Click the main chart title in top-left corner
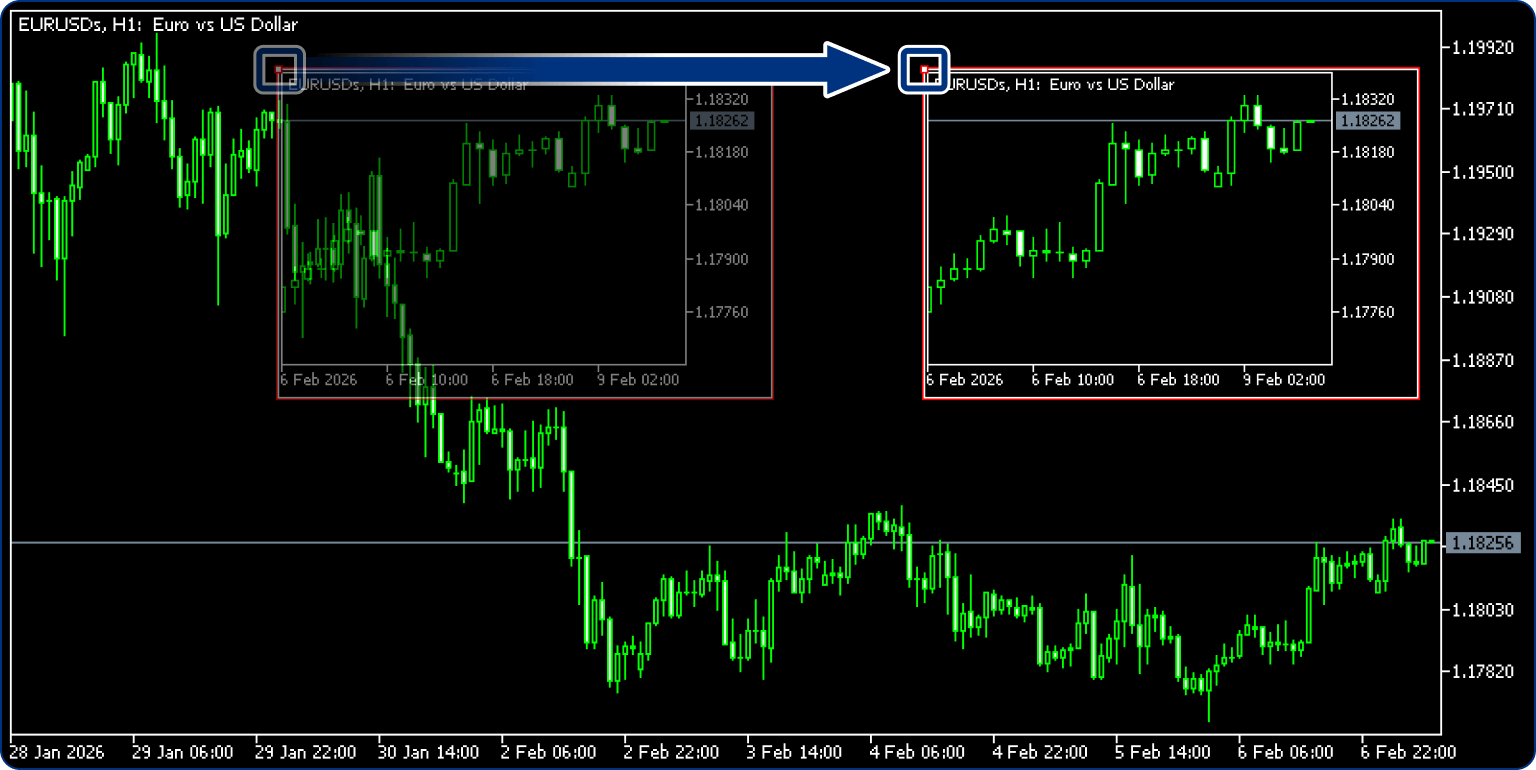Screen dimensions: 1536x770 pos(157,25)
